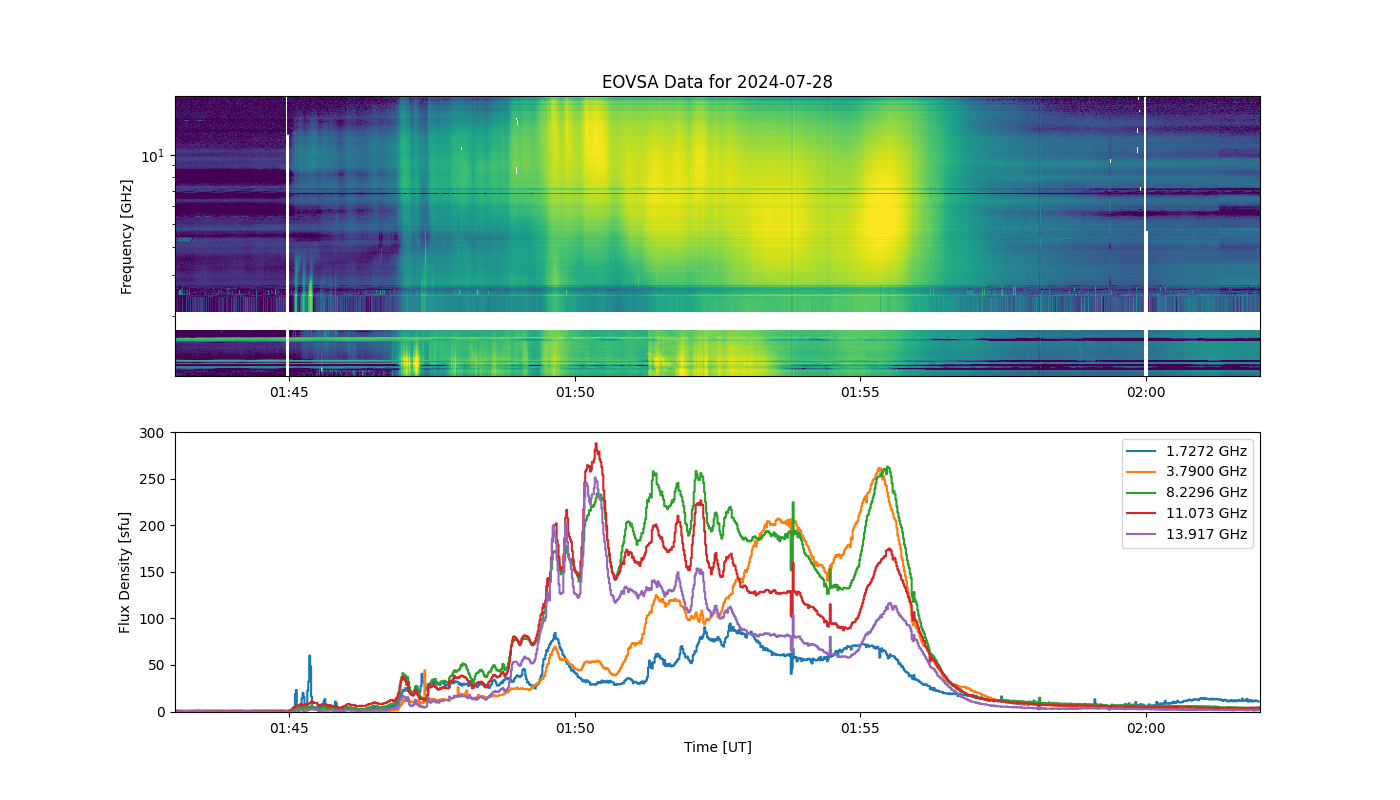The width and height of the screenshot is (1400, 800).
Task: Click the 01:50 label under the spectrogram
Action: pyautogui.click(x=575, y=392)
